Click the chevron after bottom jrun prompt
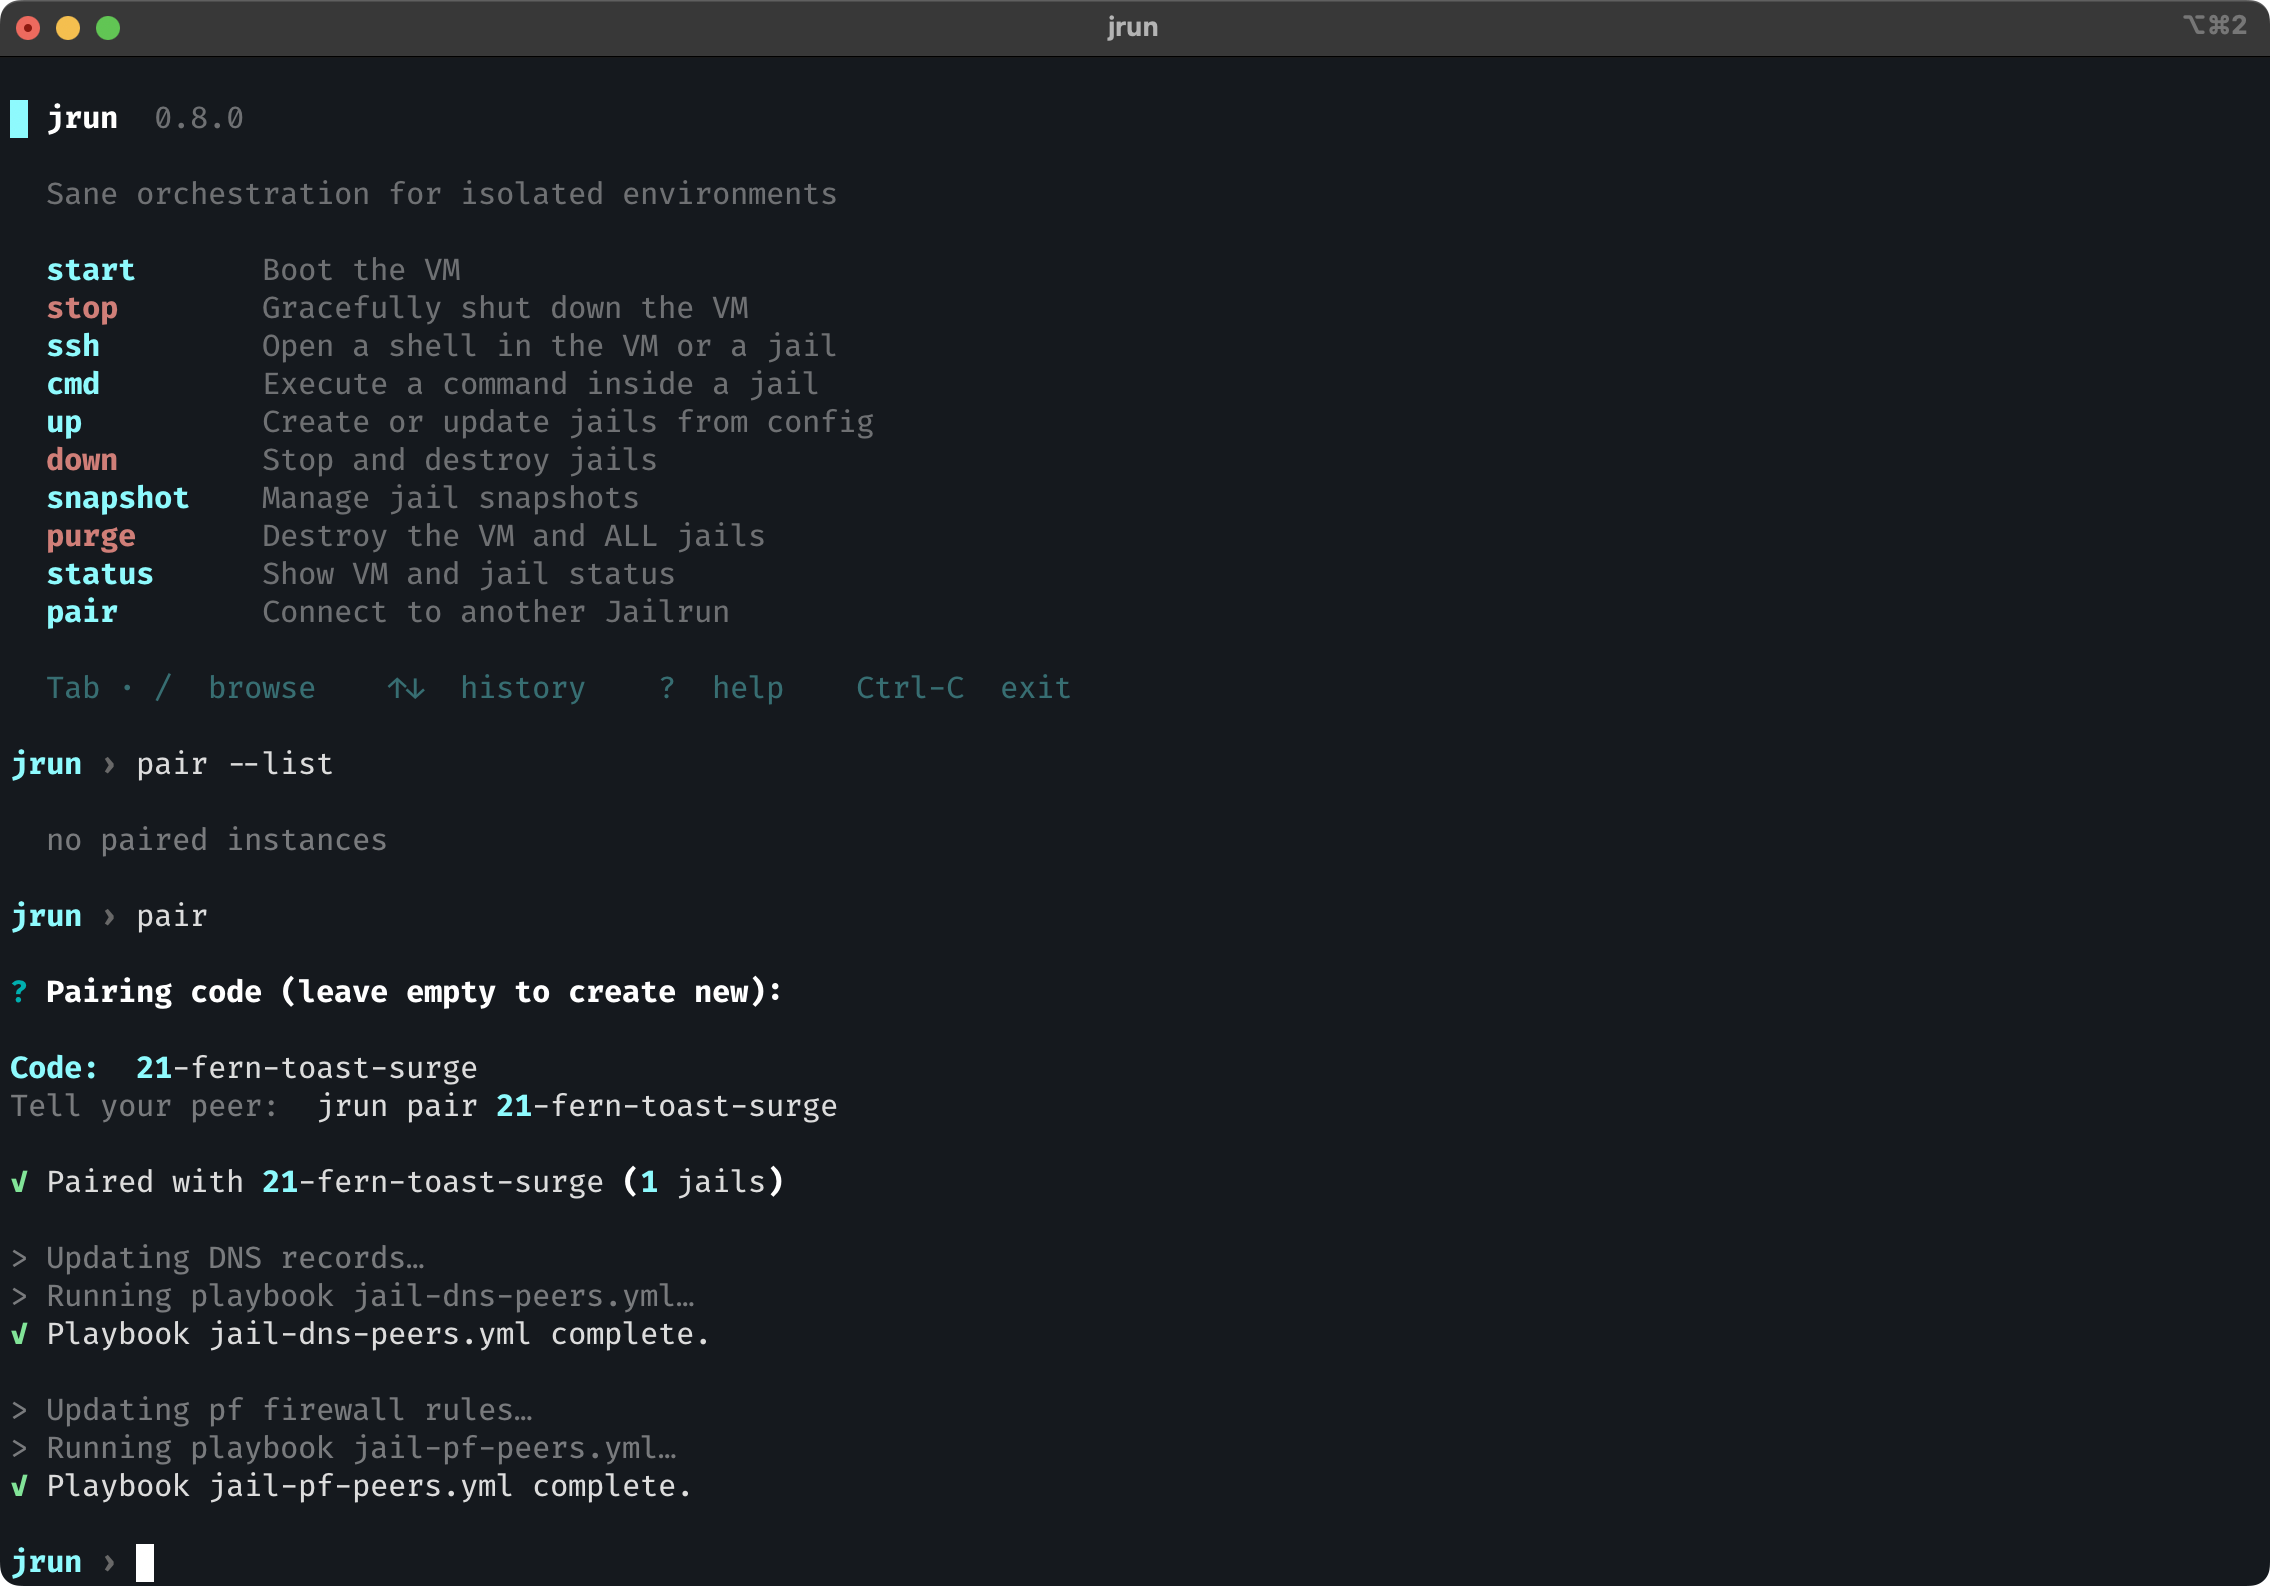 coord(109,1562)
